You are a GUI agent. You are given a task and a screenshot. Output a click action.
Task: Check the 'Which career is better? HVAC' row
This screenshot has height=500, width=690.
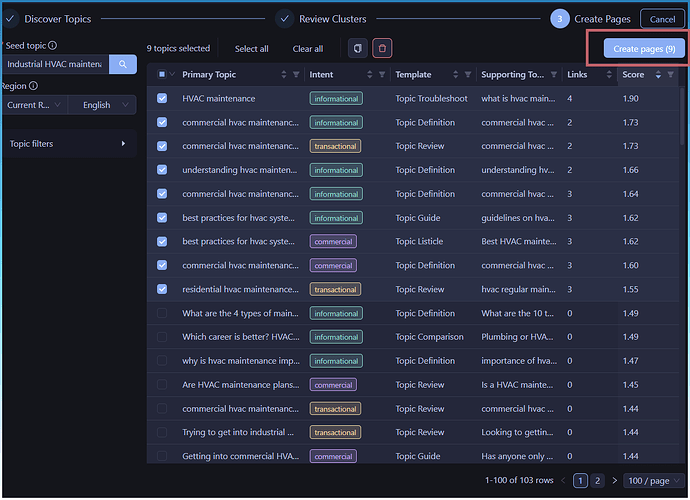163,337
